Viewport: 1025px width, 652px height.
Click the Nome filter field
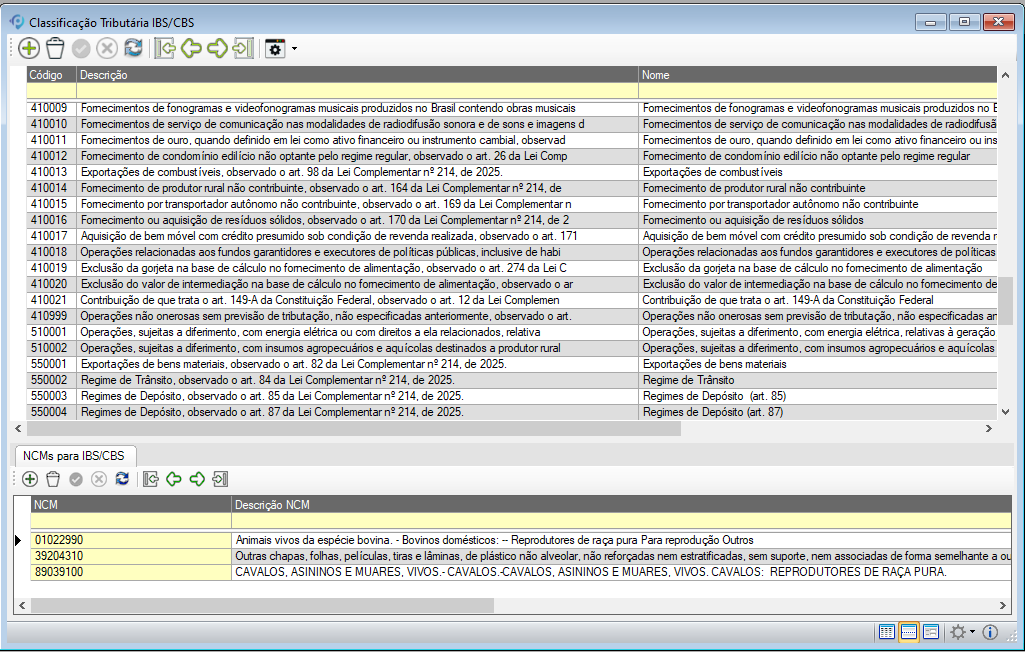818,91
